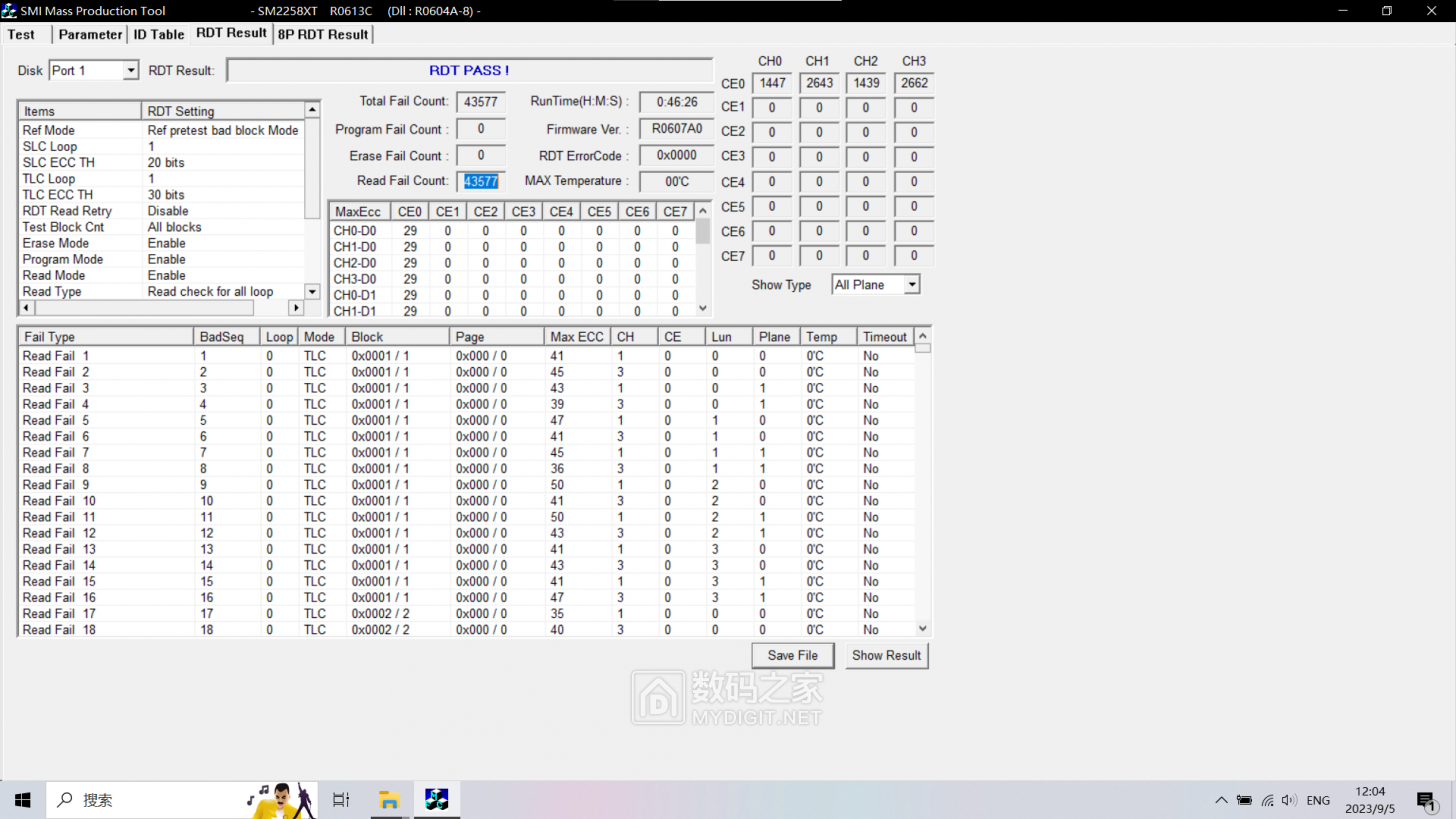Click the RDT Result status field

(x=469, y=71)
